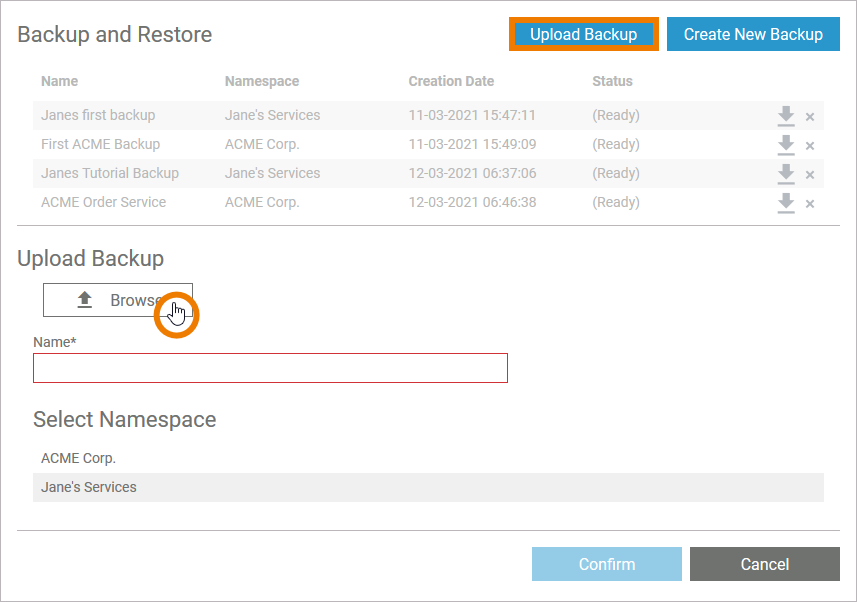This screenshot has width=857, height=602.
Task: Cancel the upload backup dialog
Action: click(x=764, y=564)
